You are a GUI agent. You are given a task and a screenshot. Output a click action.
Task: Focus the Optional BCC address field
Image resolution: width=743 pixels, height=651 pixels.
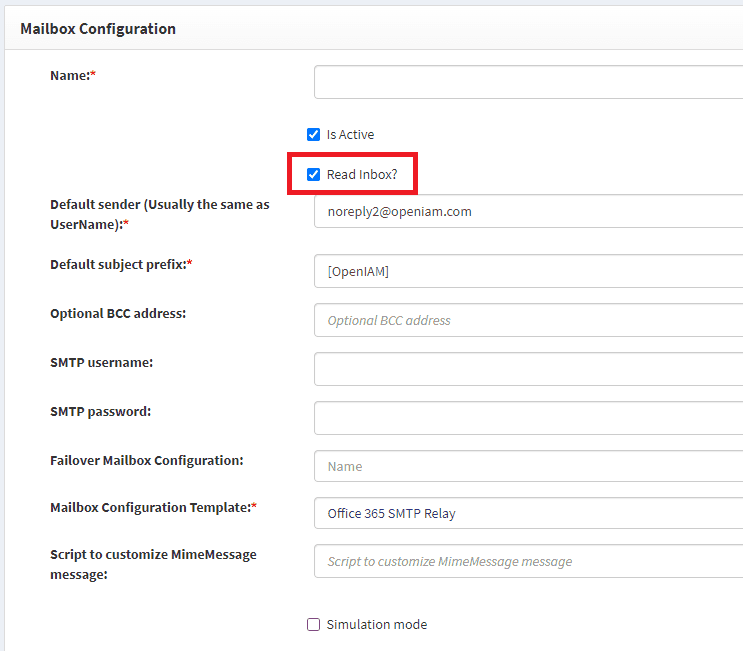(x=528, y=320)
